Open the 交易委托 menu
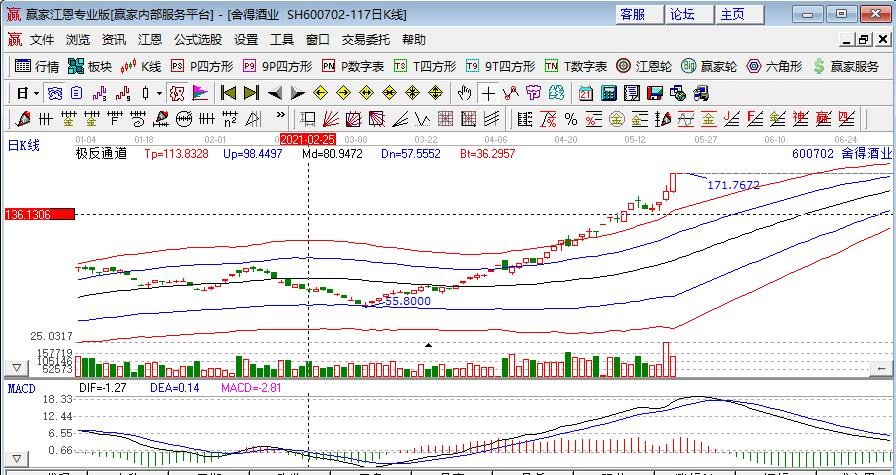 pyautogui.click(x=366, y=39)
